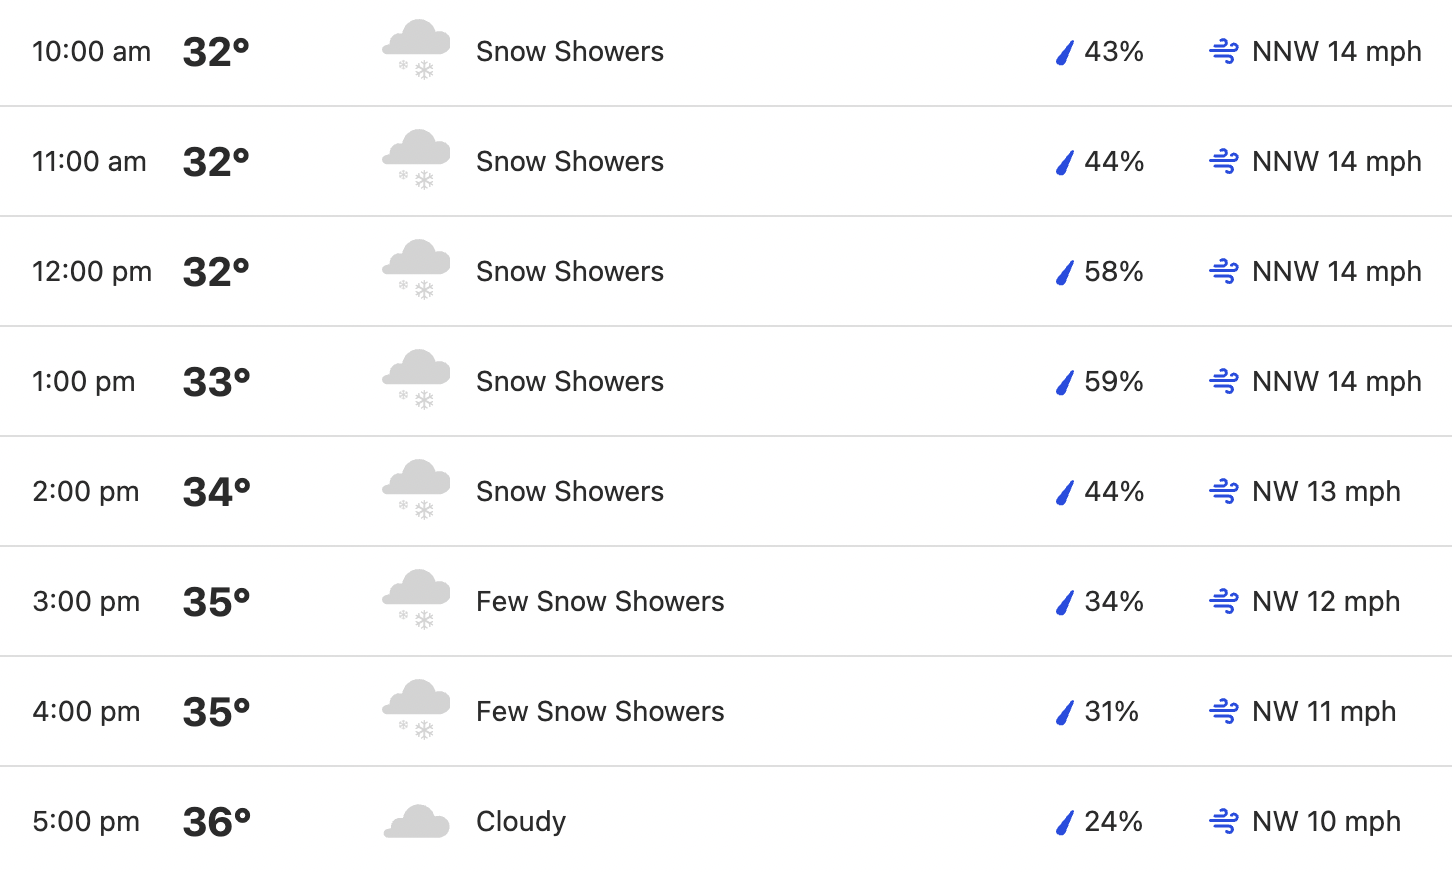Click the wind icon in the 11:00 am row
Image resolution: width=1452 pixels, height=872 pixels.
pos(1224,161)
